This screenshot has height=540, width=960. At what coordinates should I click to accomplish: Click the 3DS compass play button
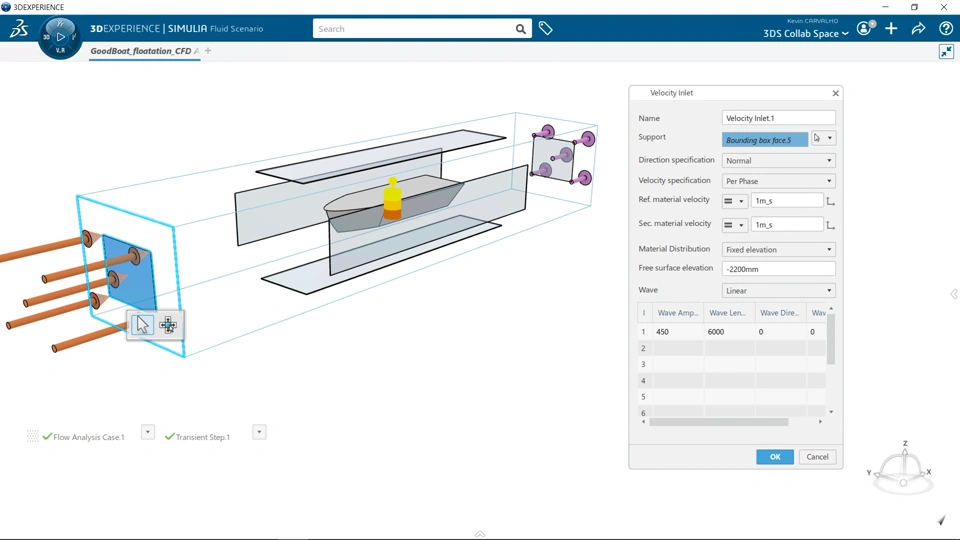point(60,37)
